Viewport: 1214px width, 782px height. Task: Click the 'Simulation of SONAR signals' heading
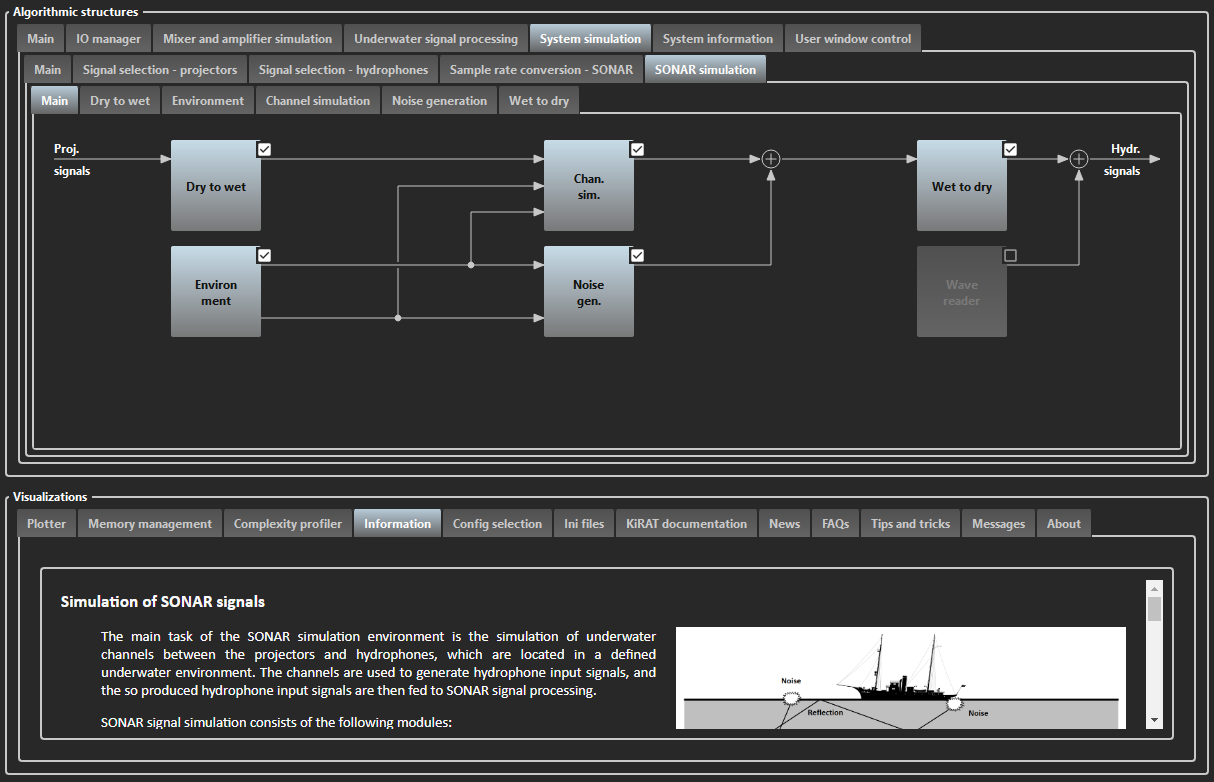pos(163,602)
